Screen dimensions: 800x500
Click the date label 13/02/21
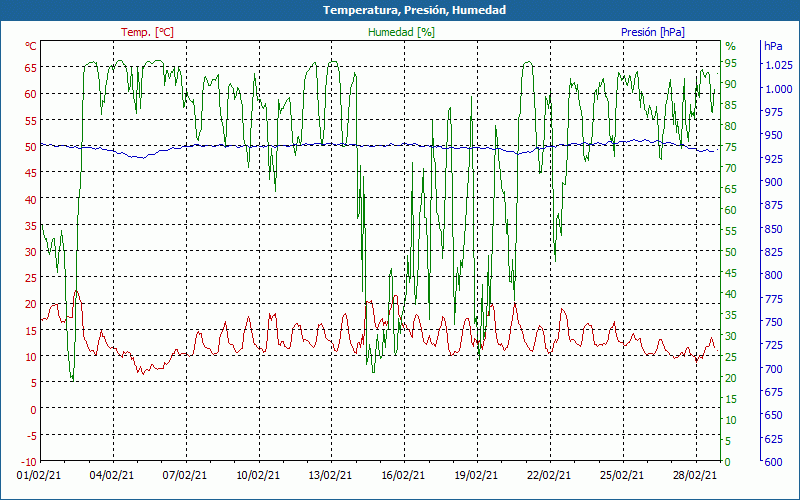330,475
